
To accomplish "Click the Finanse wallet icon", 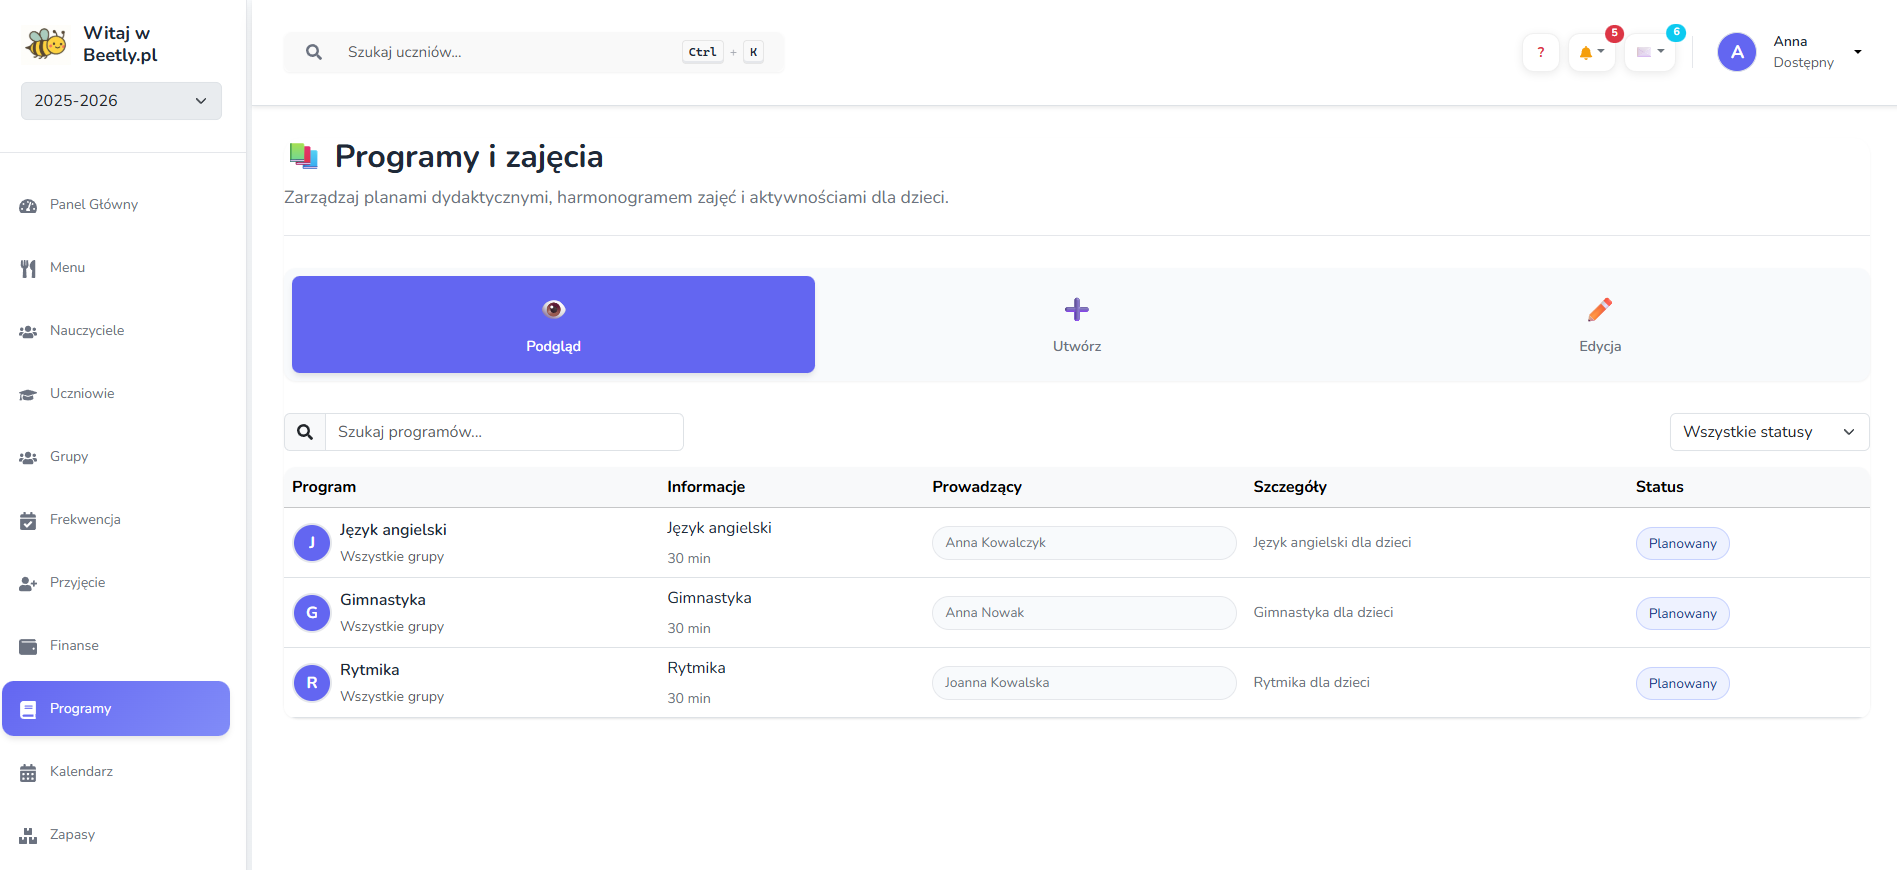I will coord(28,646).
